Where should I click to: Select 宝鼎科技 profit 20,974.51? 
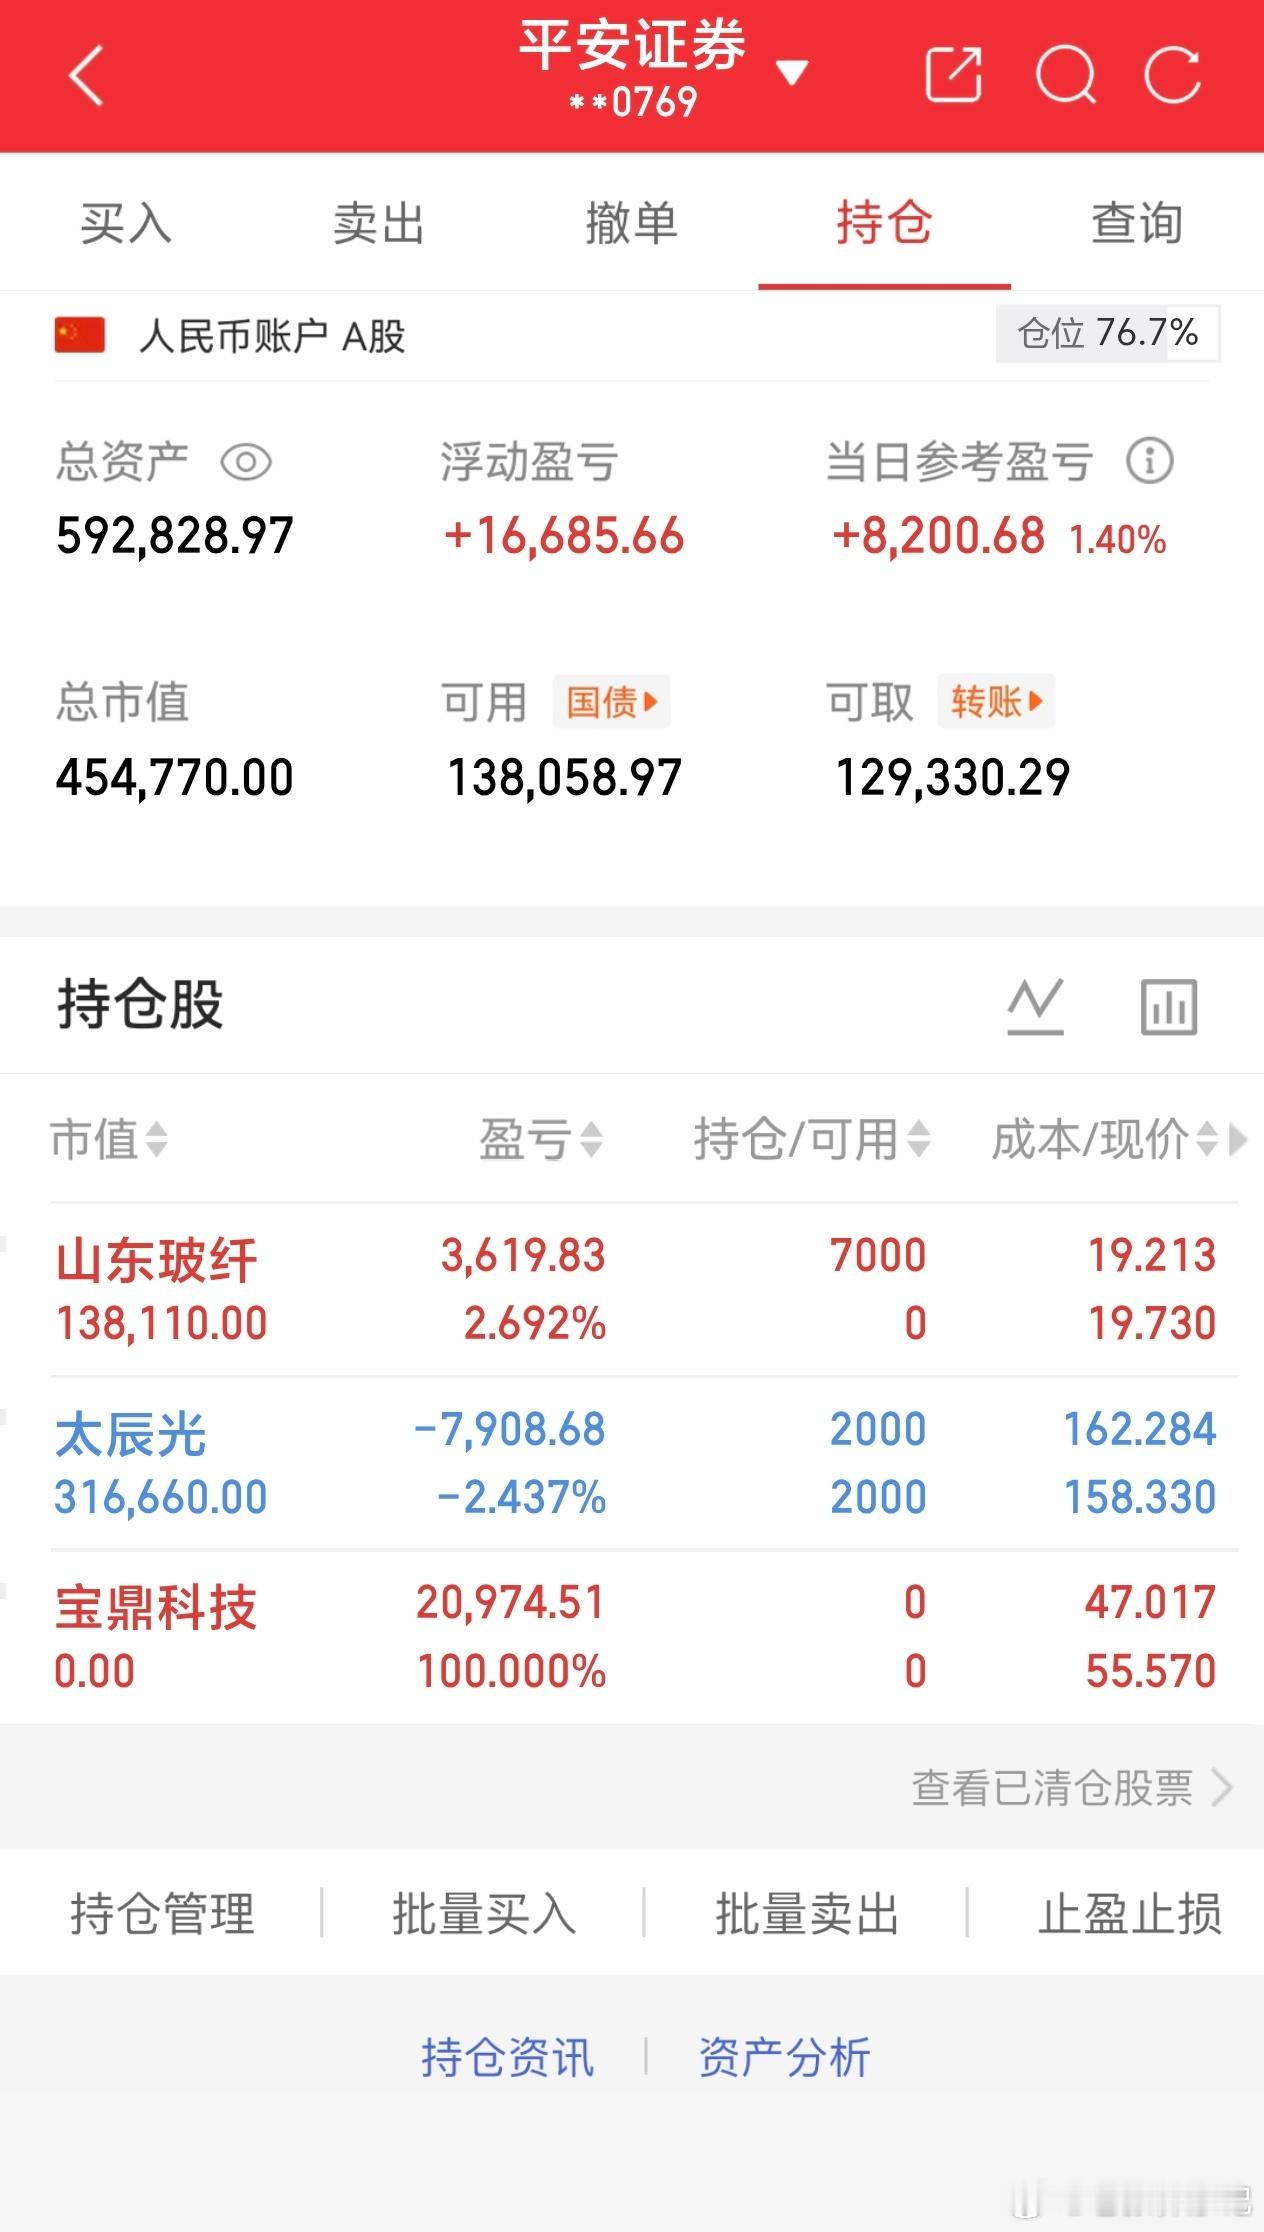(511, 1602)
